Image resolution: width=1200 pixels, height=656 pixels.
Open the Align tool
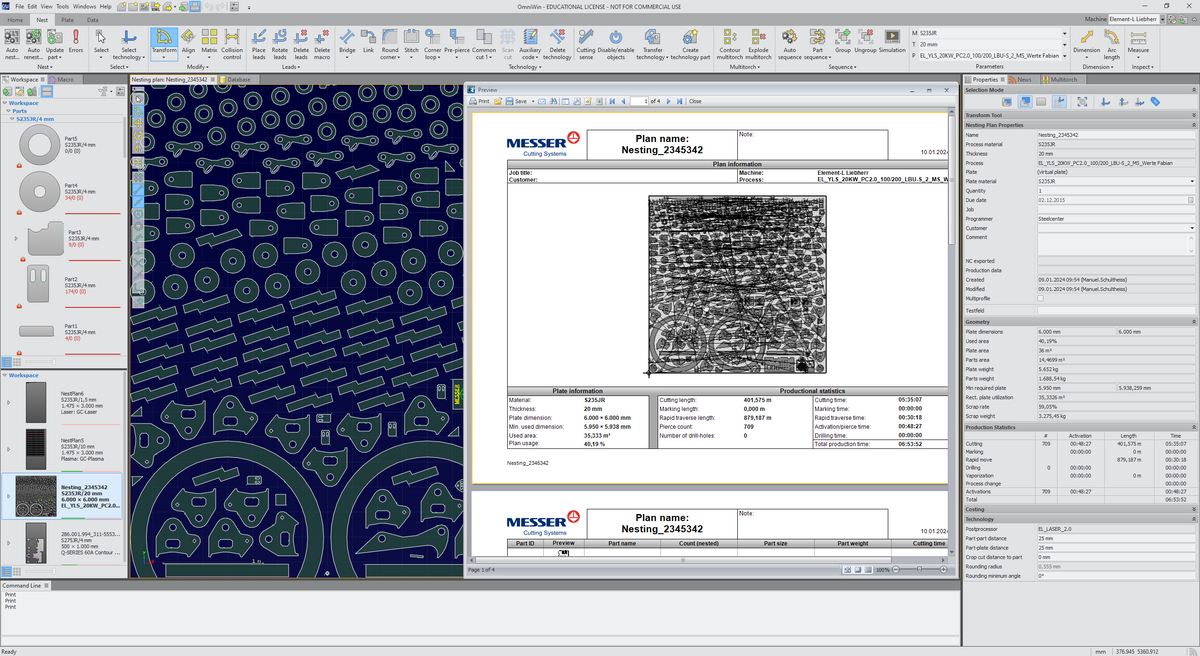[x=188, y=41]
